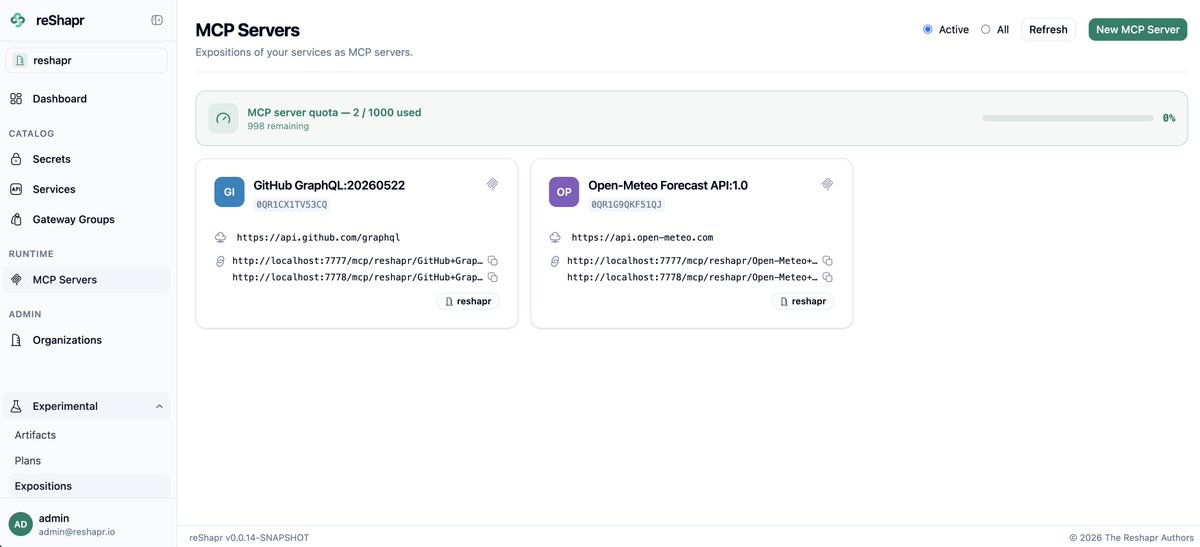Image resolution: width=1200 pixels, height=547 pixels.
Task: Click the Experimental flask icon
Action: [x=16, y=406]
